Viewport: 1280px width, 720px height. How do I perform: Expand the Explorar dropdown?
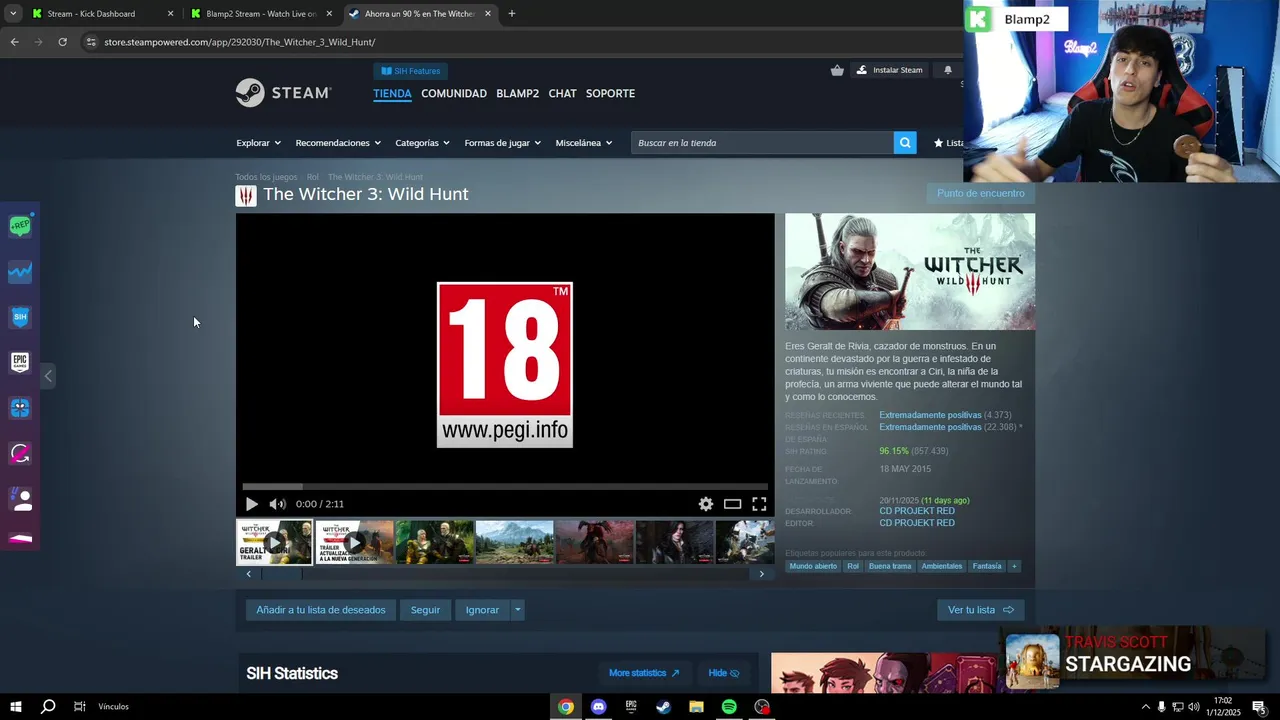[258, 143]
